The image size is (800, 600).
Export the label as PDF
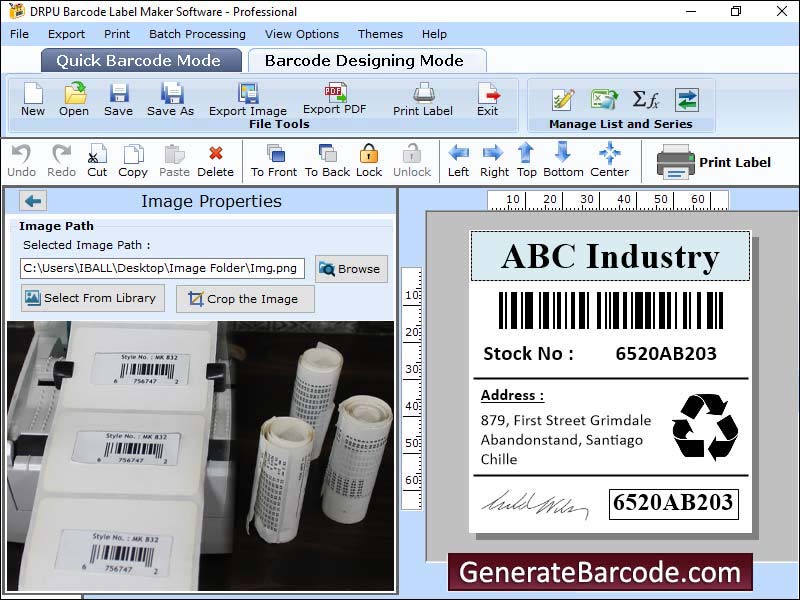tap(334, 98)
